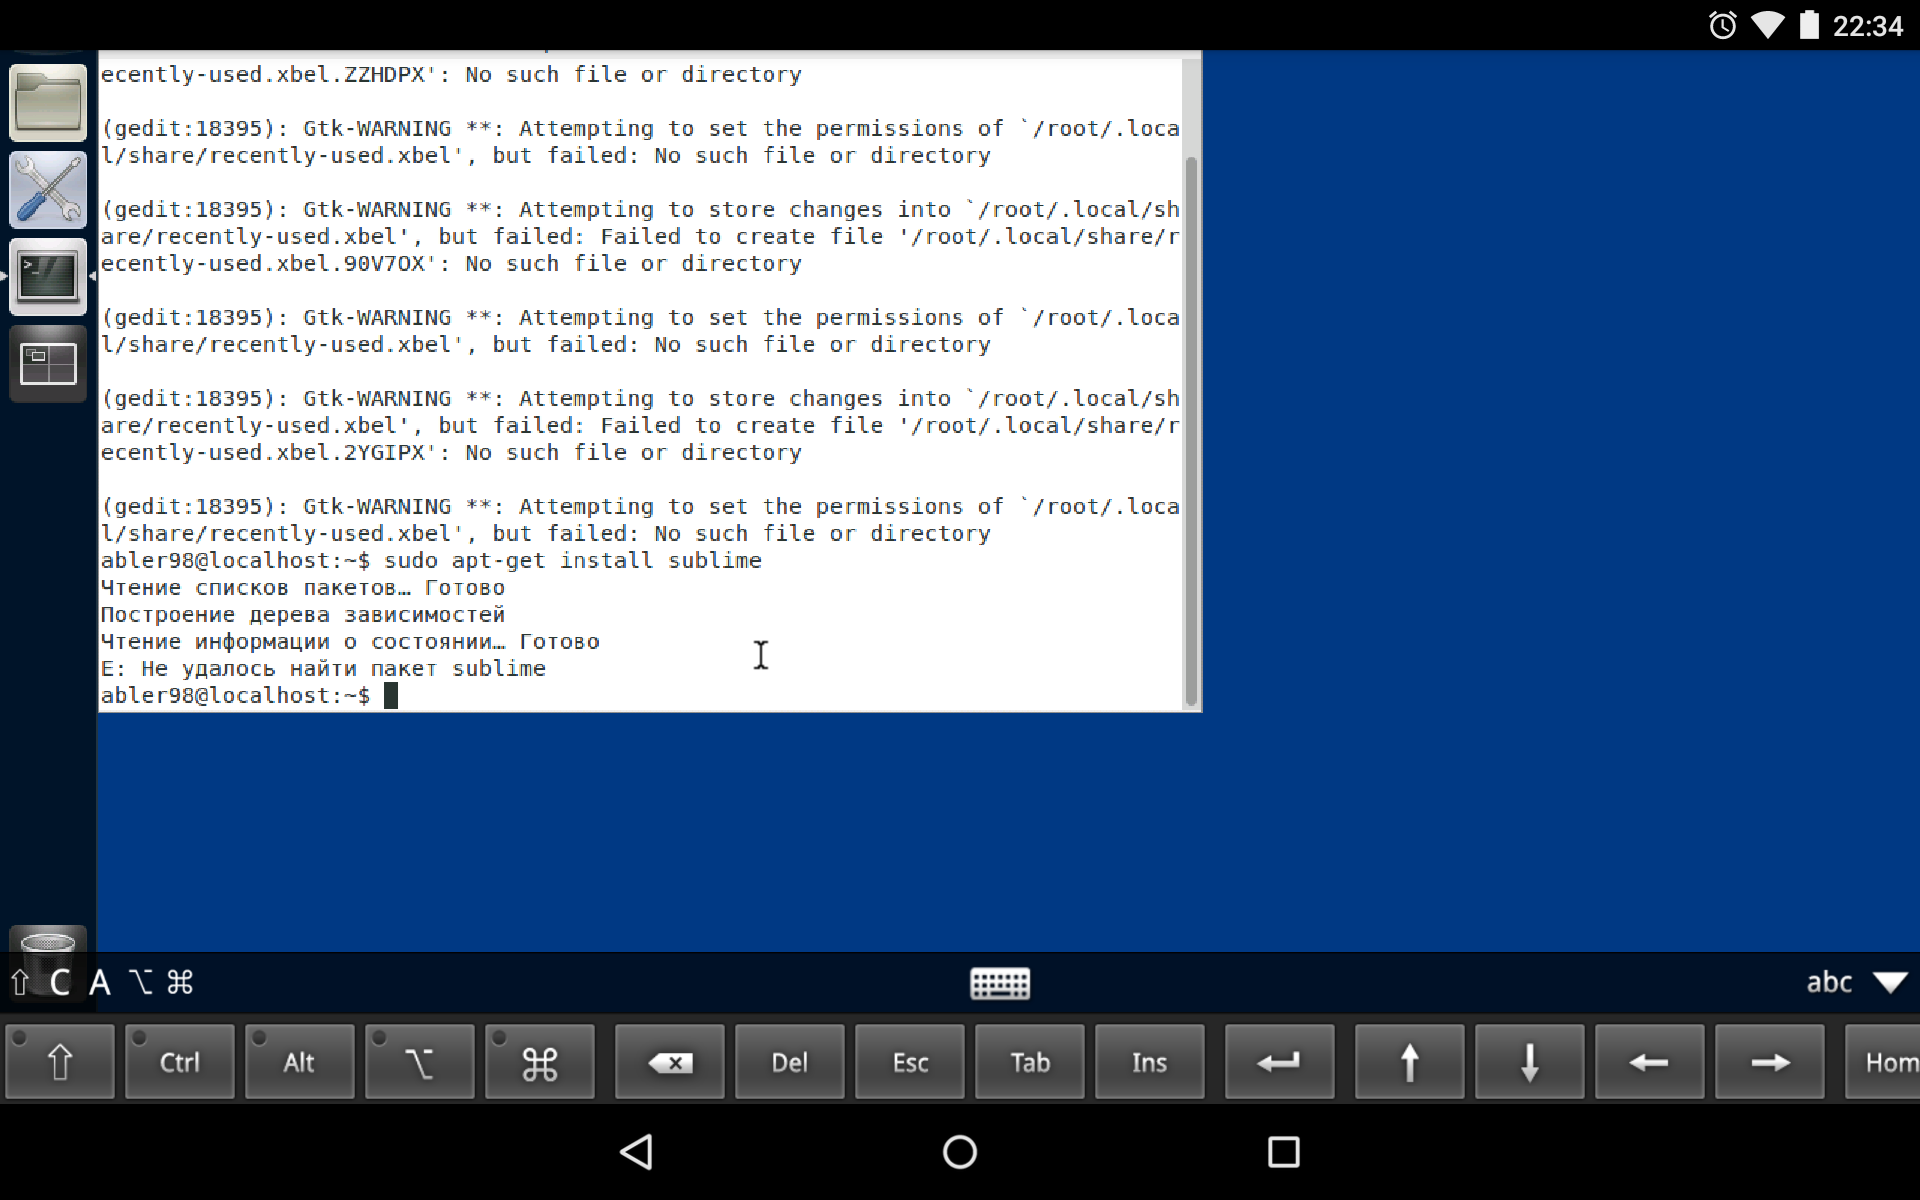1920x1200 pixels.
Task: Tap the Android back navigation button
Action: click(x=637, y=1152)
